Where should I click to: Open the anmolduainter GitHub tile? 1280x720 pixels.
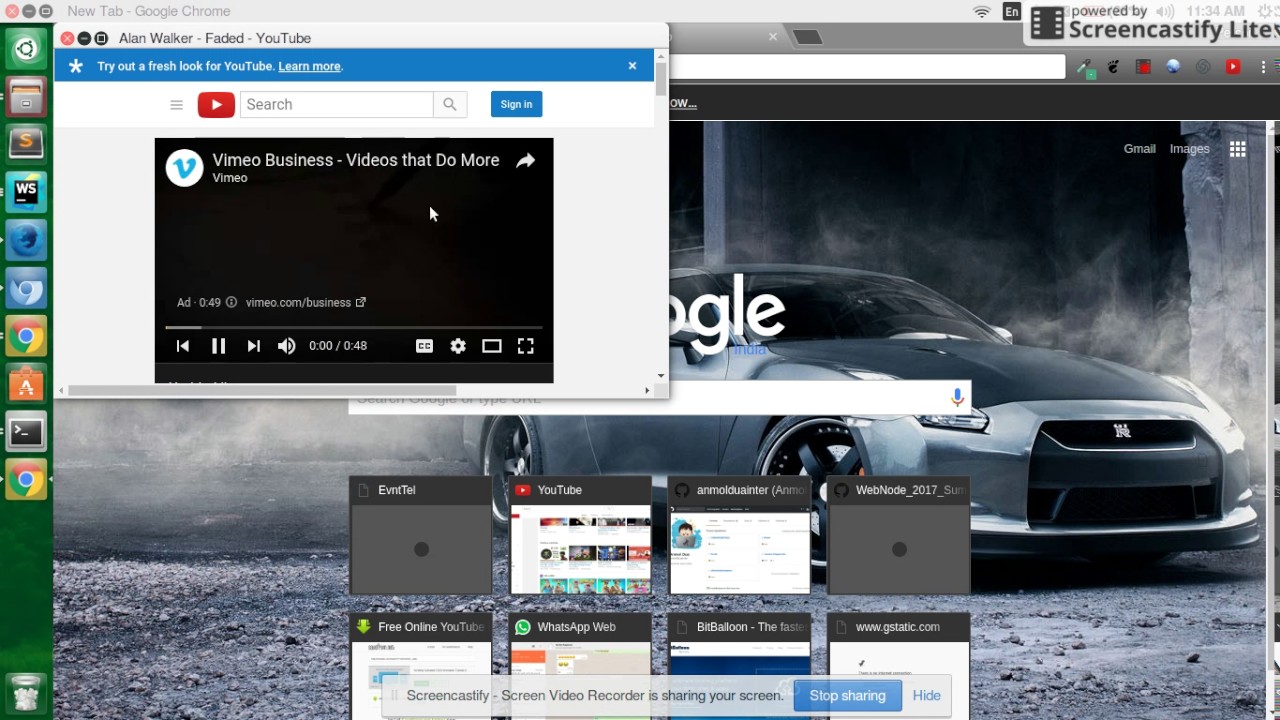click(x=740, y=536)
